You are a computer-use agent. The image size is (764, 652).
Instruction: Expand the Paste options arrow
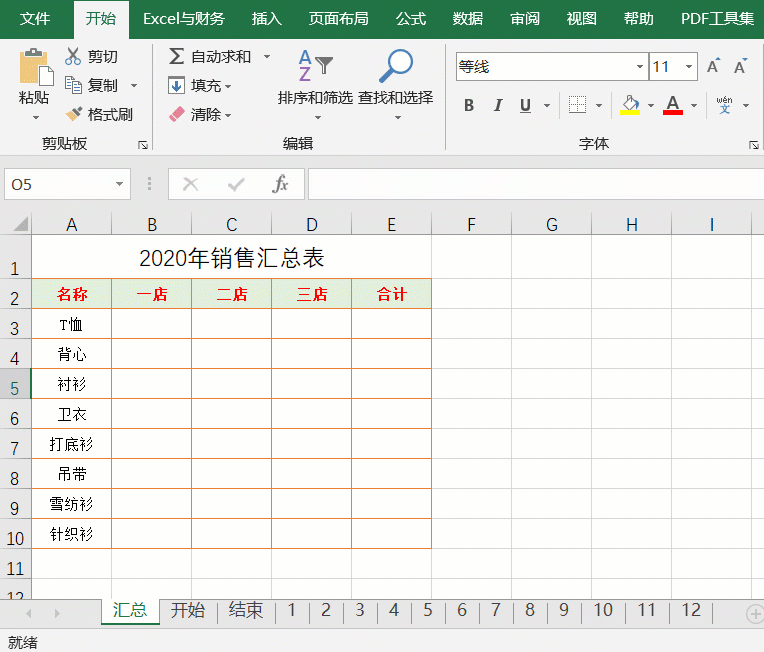36,117
